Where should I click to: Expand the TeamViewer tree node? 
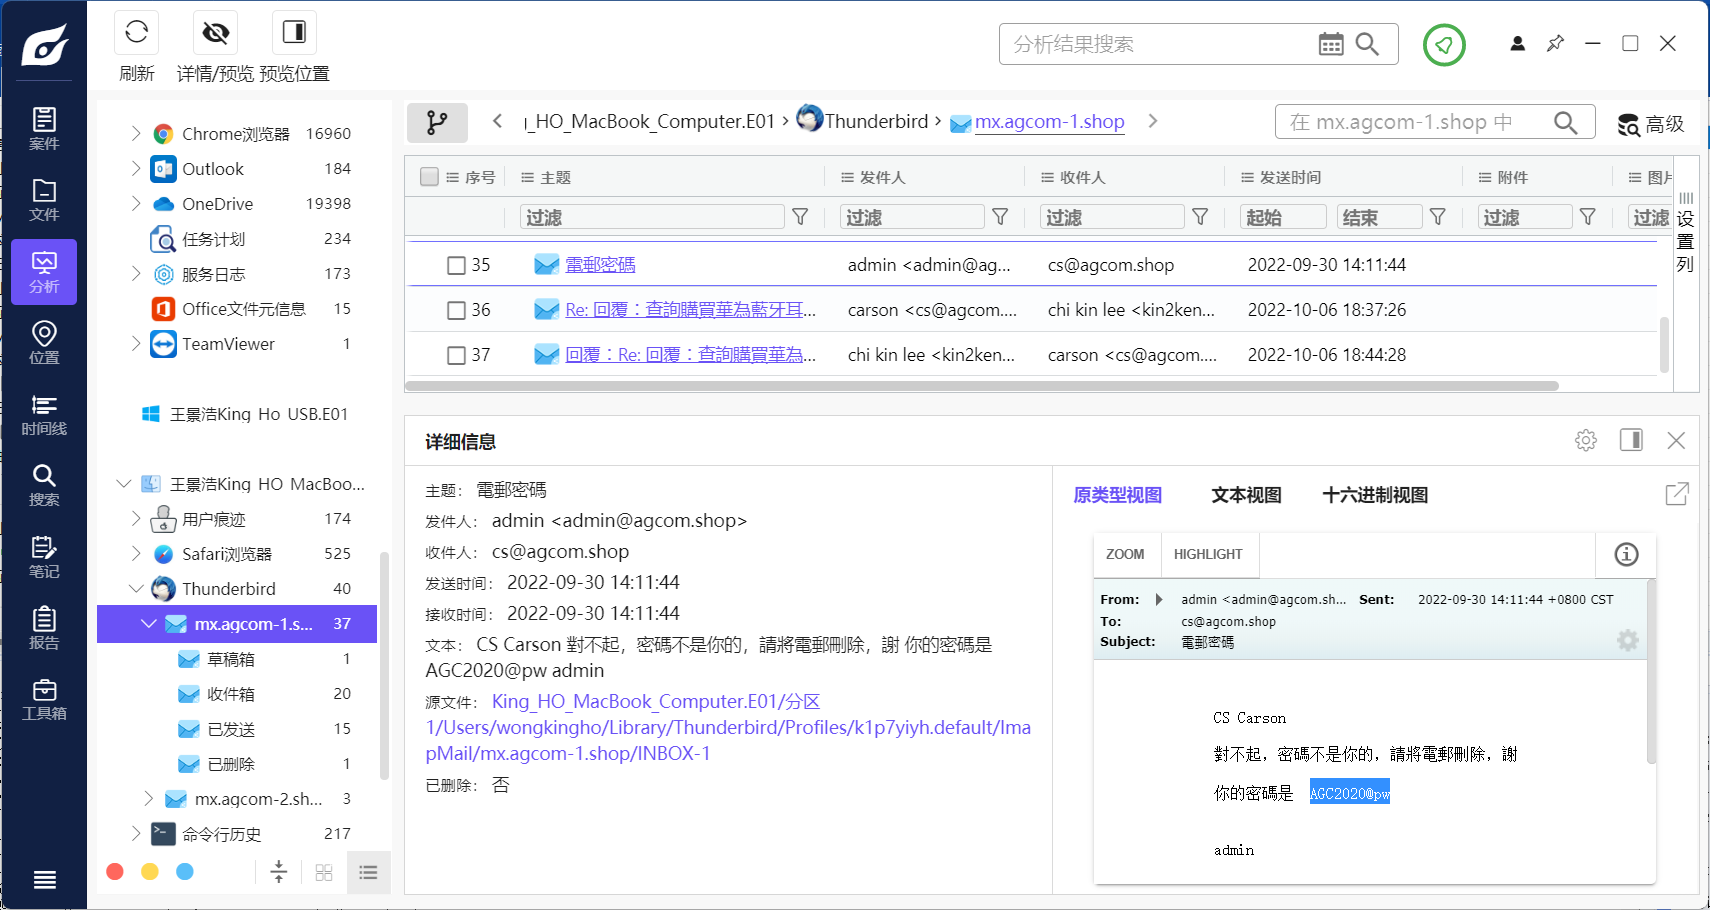(x=136, y=343)
